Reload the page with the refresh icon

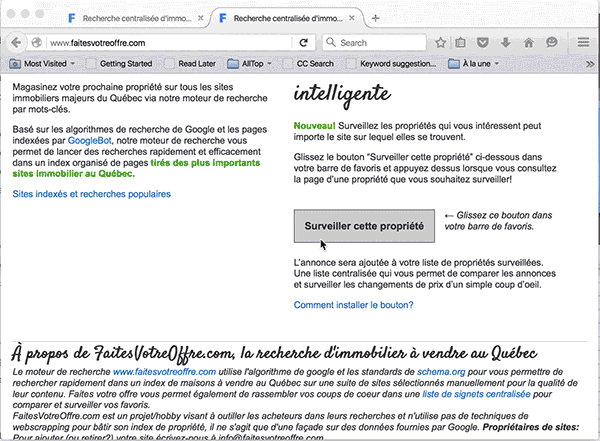click(x=304, y=43)
